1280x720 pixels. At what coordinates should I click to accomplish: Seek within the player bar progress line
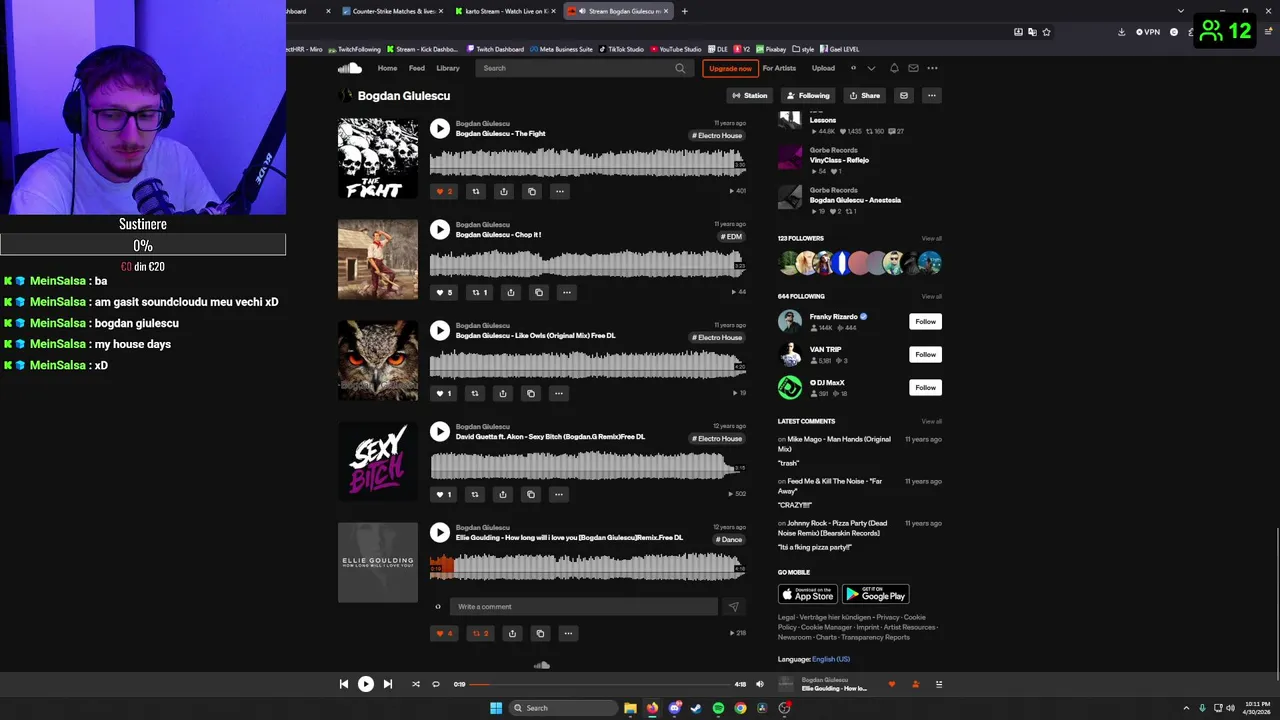pyautogui.click(x=600, y=684)
